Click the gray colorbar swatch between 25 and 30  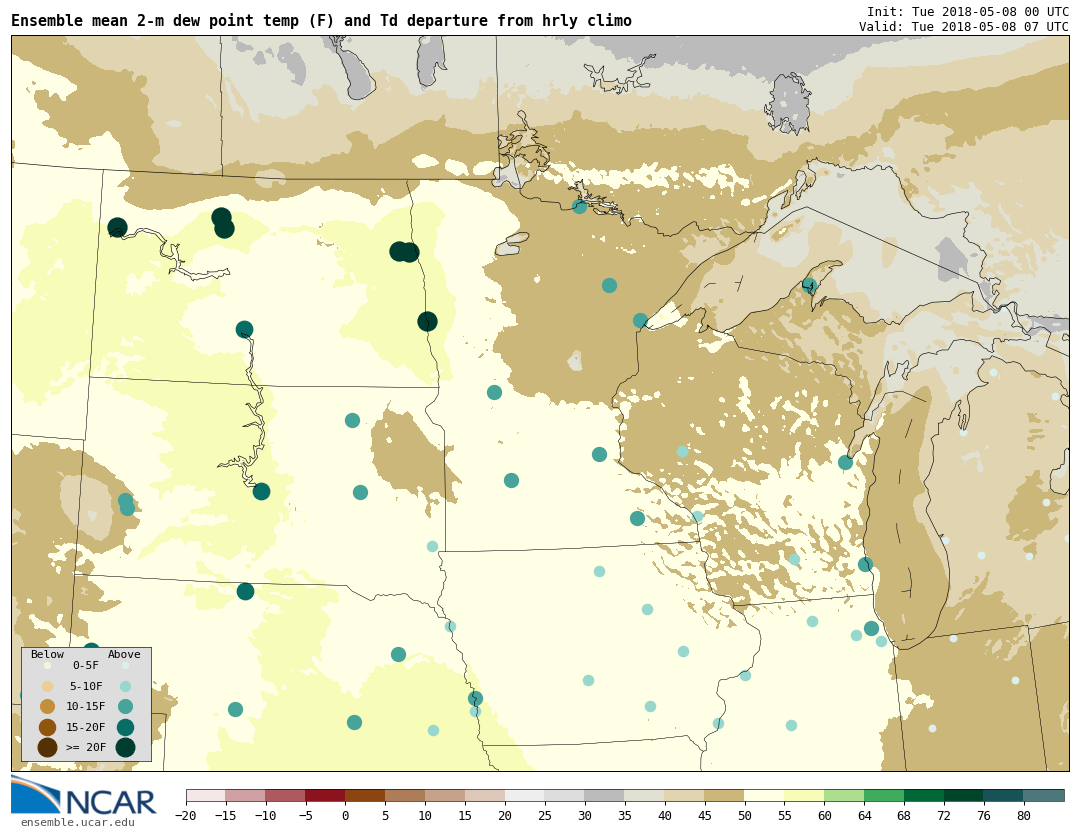(565, 796)
